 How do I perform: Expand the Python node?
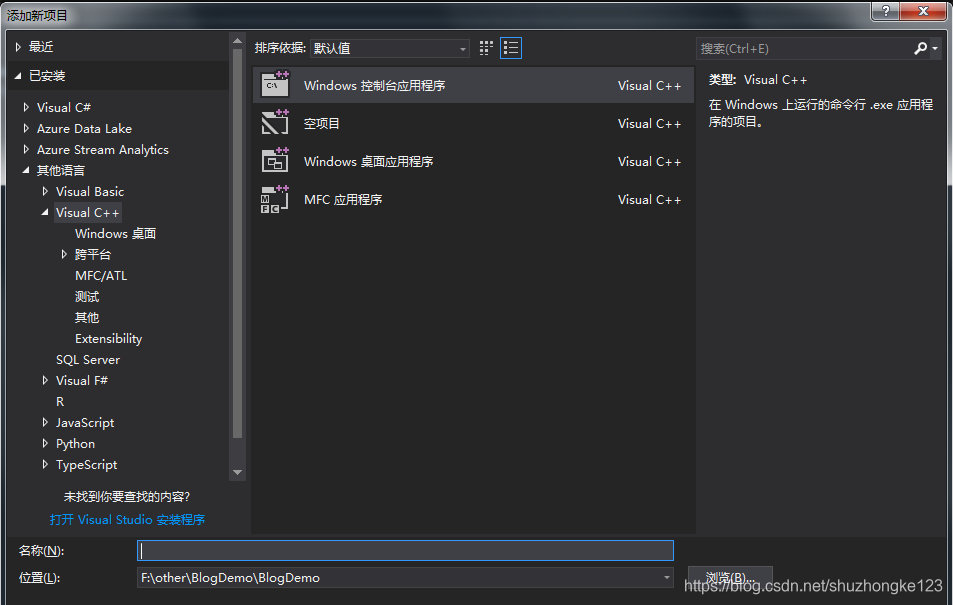tap(45, 443)
